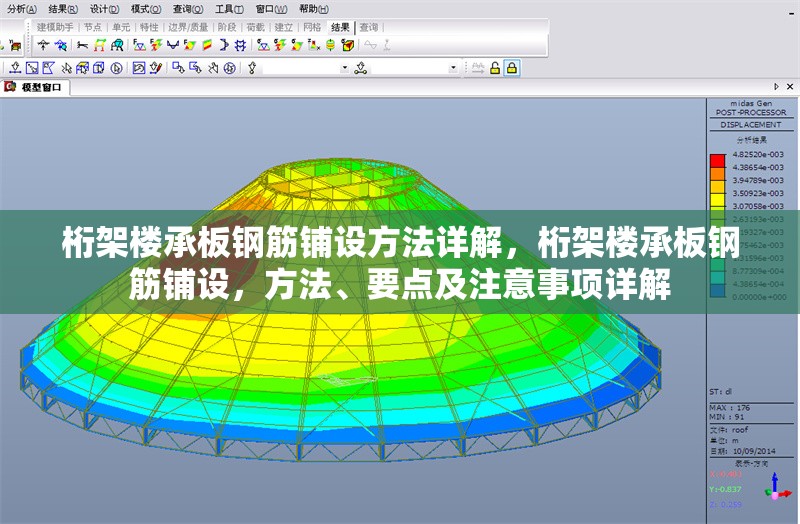Image resolution: width=800 pixels, height=524 pixels.
Task: Click the unselect all circled cursor icon
Action: [x=230, y=68]
